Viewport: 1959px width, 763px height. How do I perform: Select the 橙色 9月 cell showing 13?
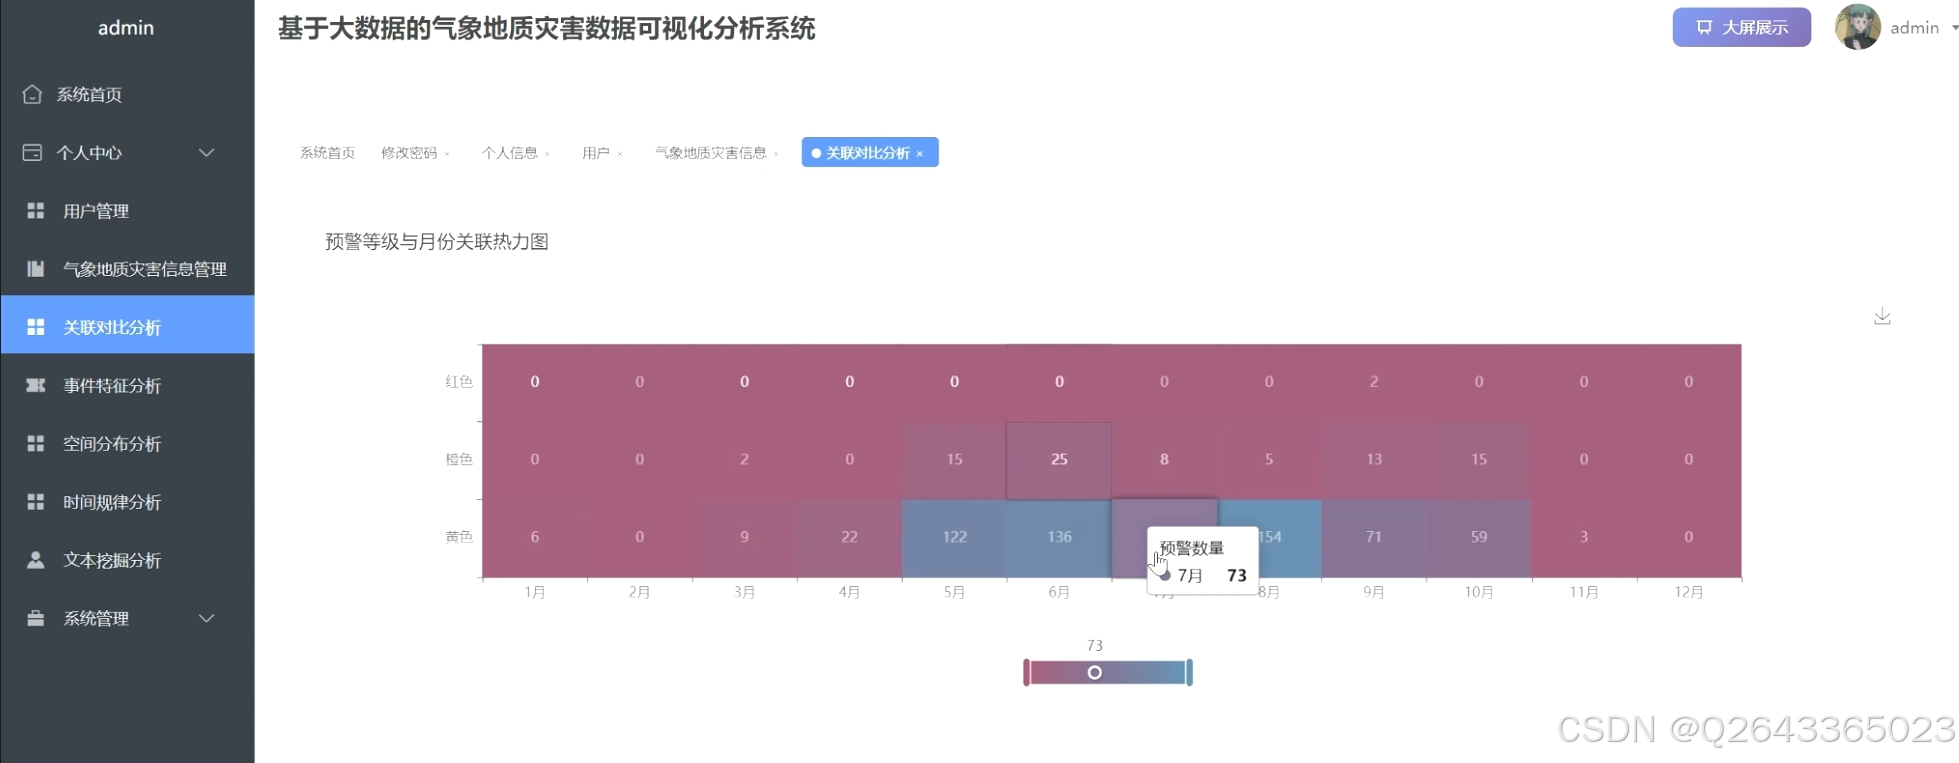click(1374, 459)
